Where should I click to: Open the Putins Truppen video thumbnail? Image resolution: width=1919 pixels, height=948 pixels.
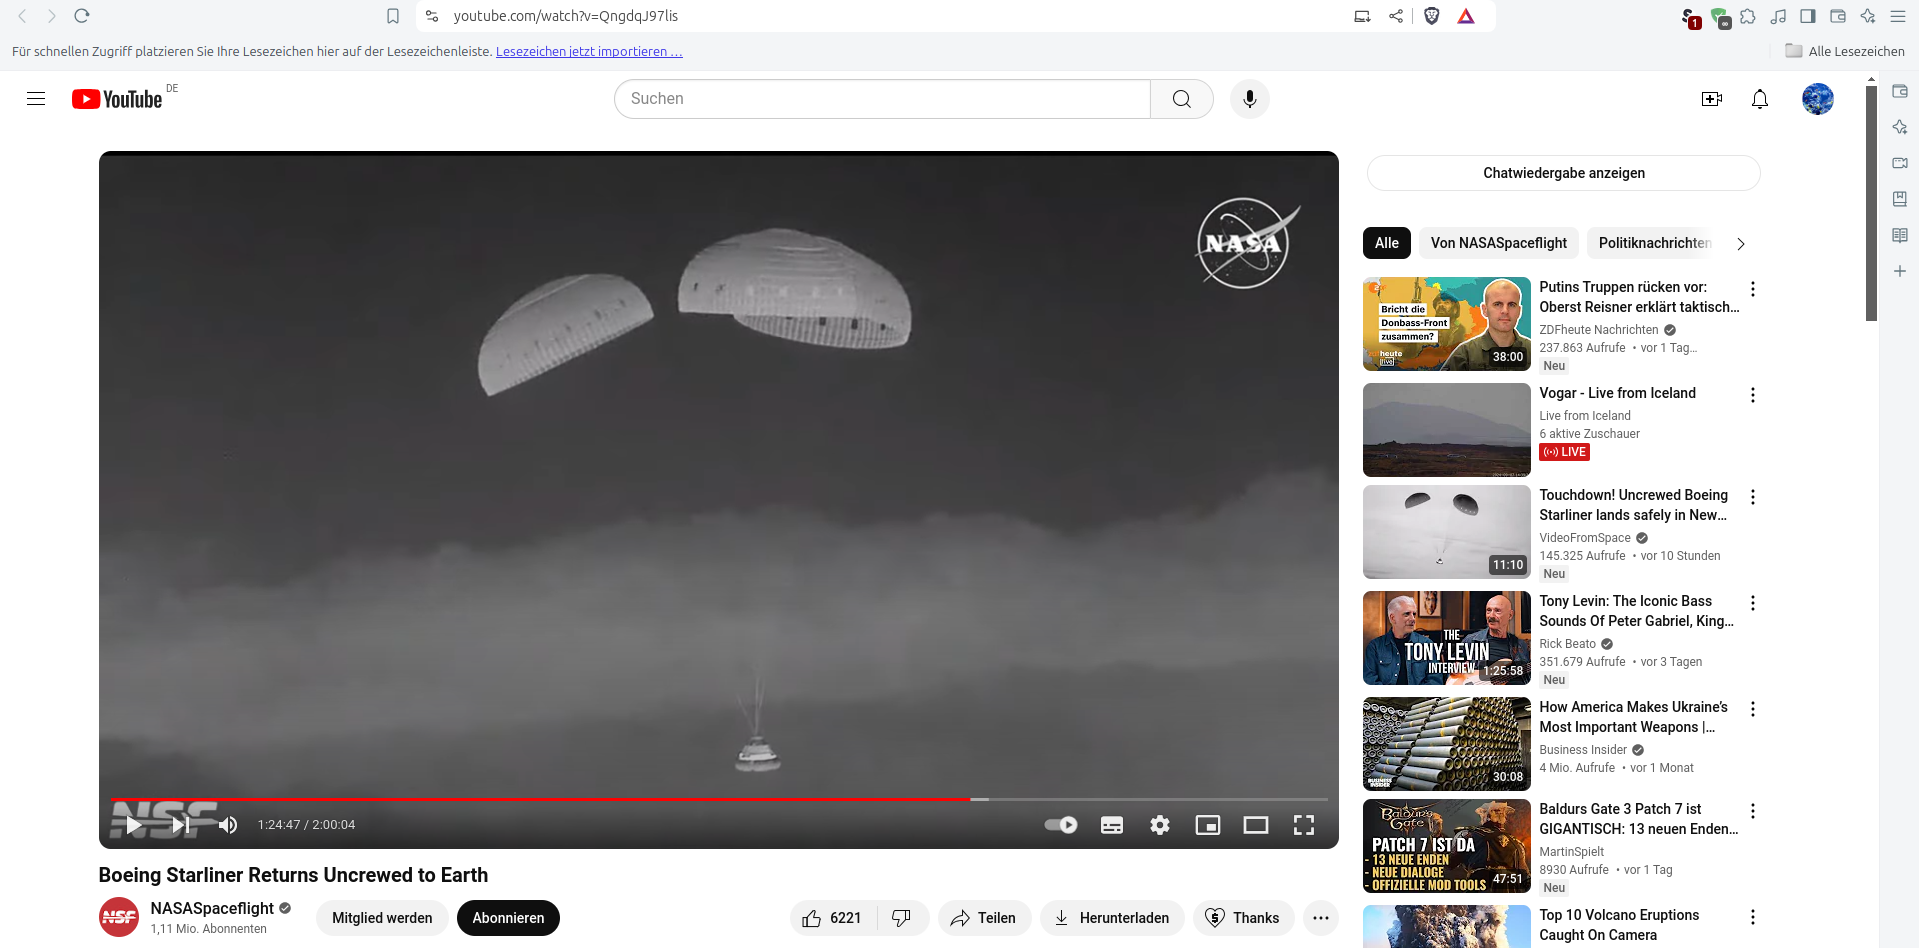[1447, 324]
